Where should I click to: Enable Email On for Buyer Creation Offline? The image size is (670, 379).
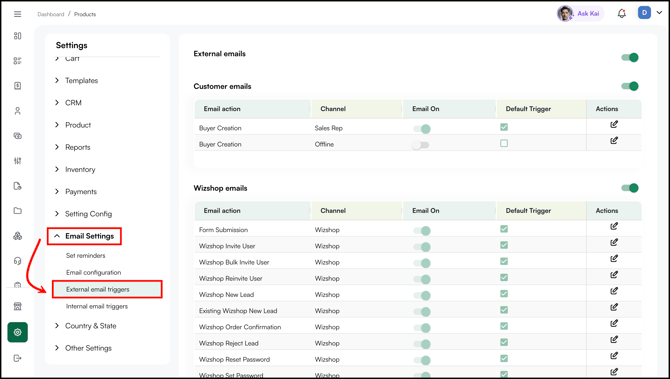click(x=420, y=145)
